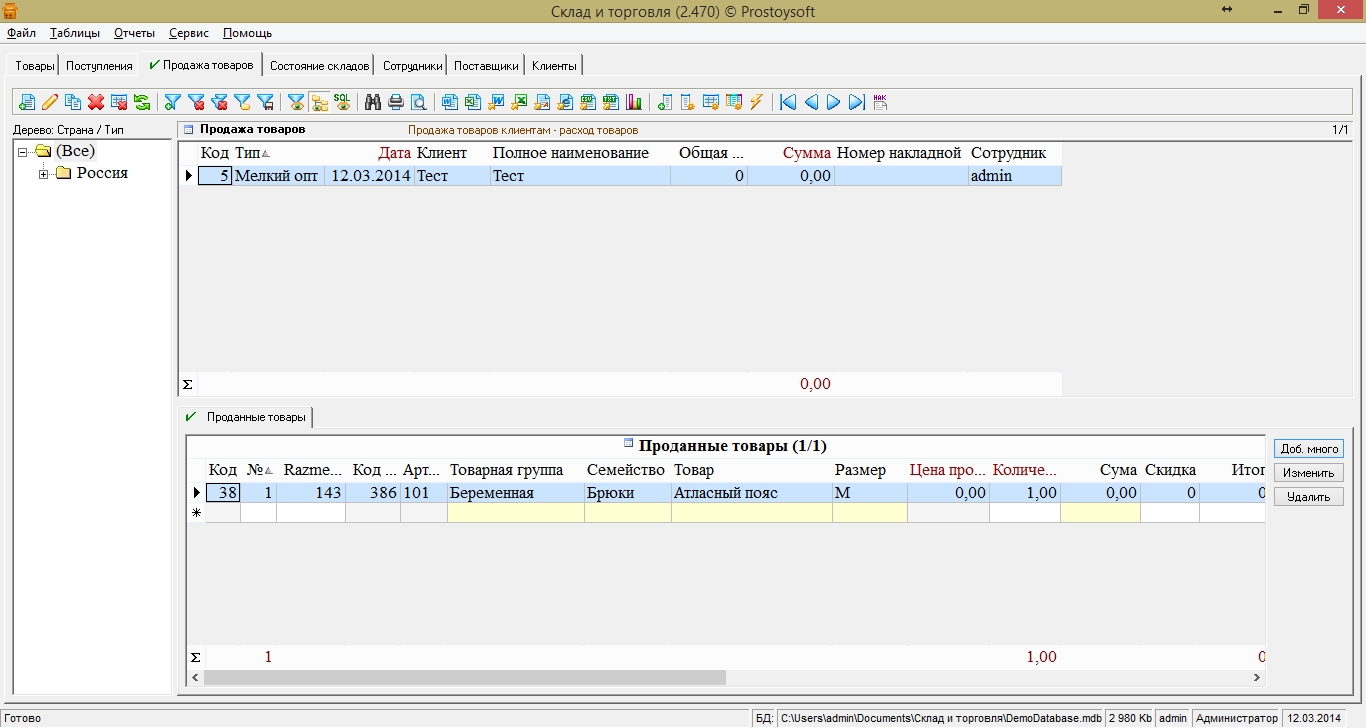1366x728 pixels.
Task: Click the Доб. много button
Action: (x=1309, y=449)
